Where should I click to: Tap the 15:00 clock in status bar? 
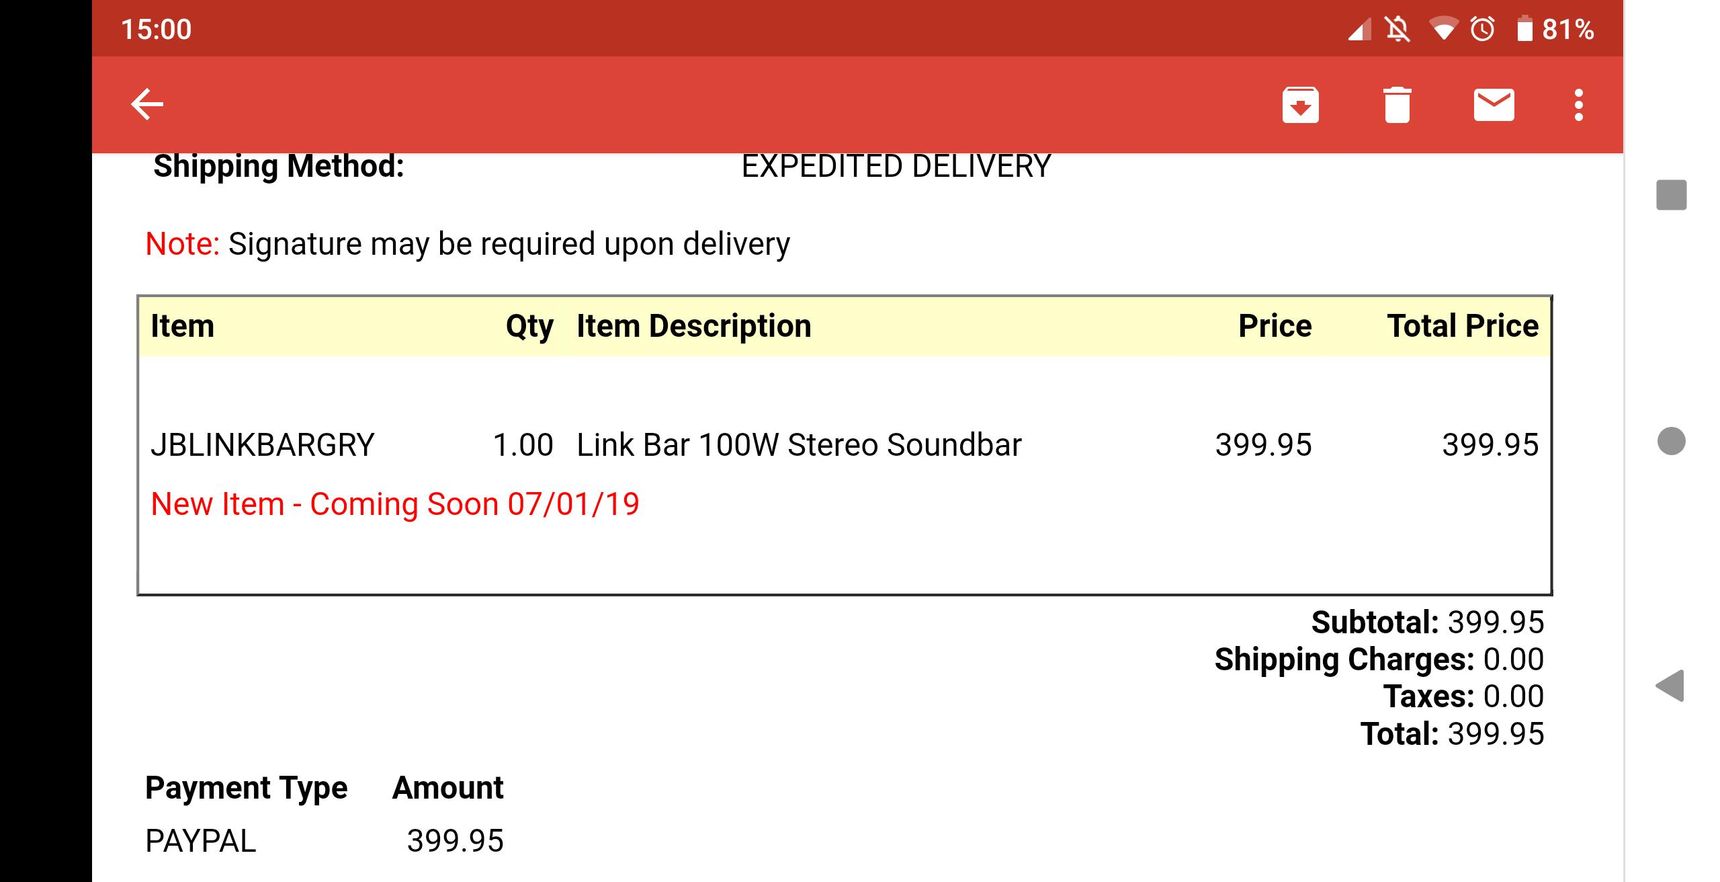(156, 29)
